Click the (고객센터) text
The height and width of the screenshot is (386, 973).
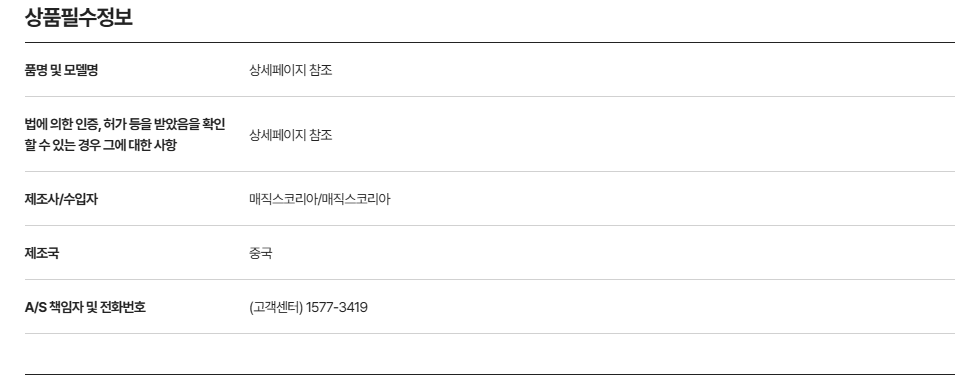[x=276, y=307]
